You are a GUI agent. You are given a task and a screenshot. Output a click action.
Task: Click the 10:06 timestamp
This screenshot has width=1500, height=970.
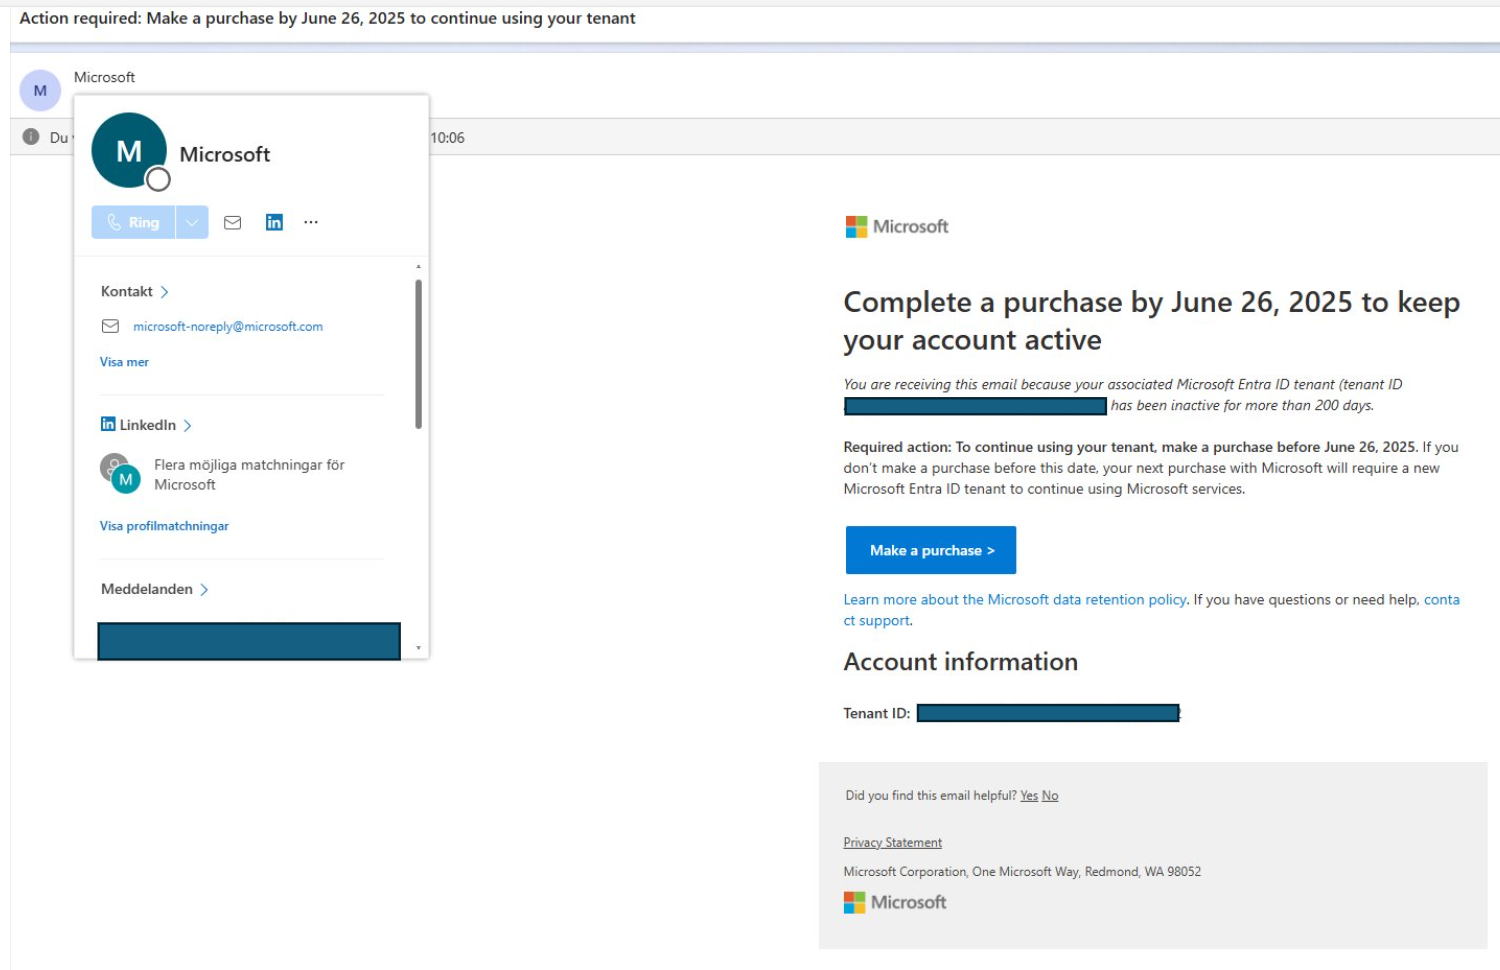click(x=448, y=138)
